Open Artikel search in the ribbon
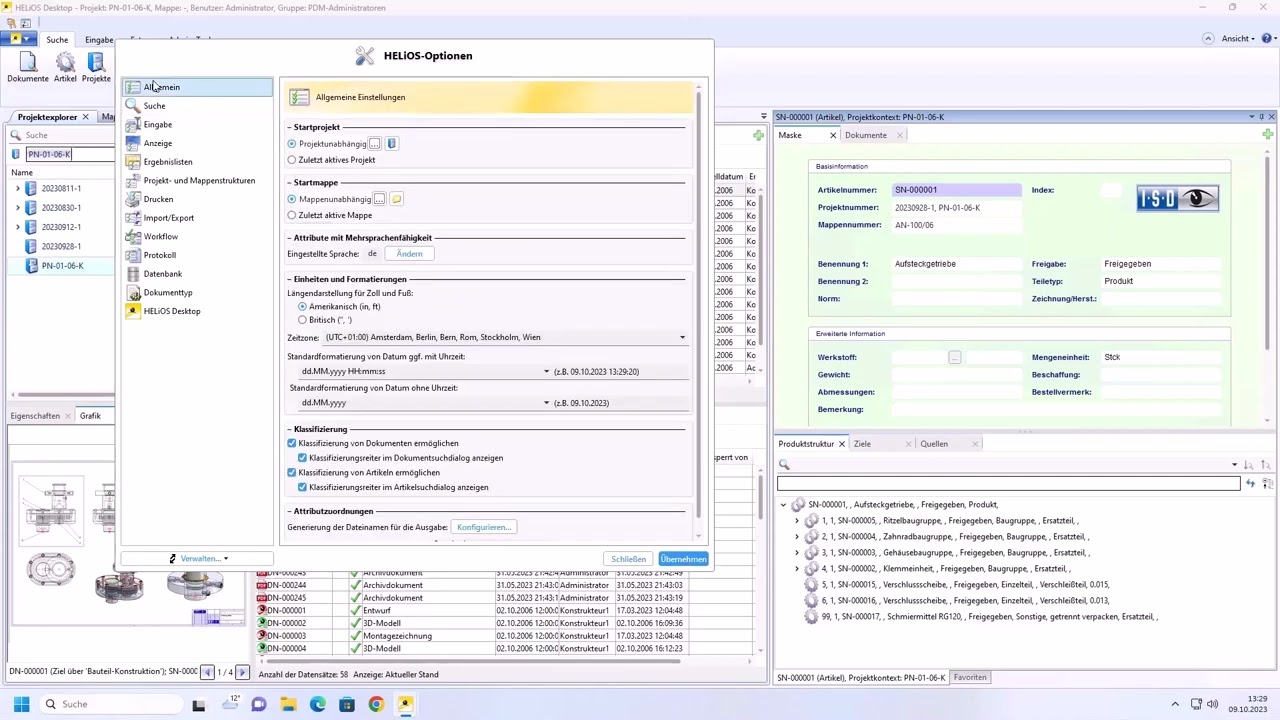 (65, 68)
